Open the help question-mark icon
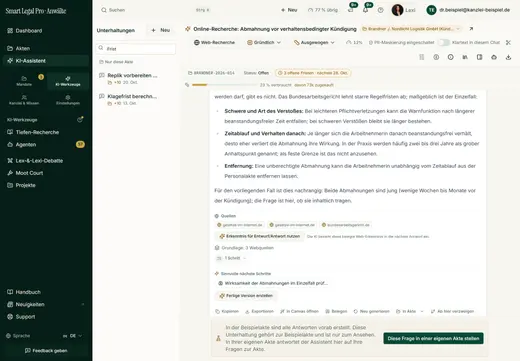The height and width of the screenshot is (361, 520). 381,10
